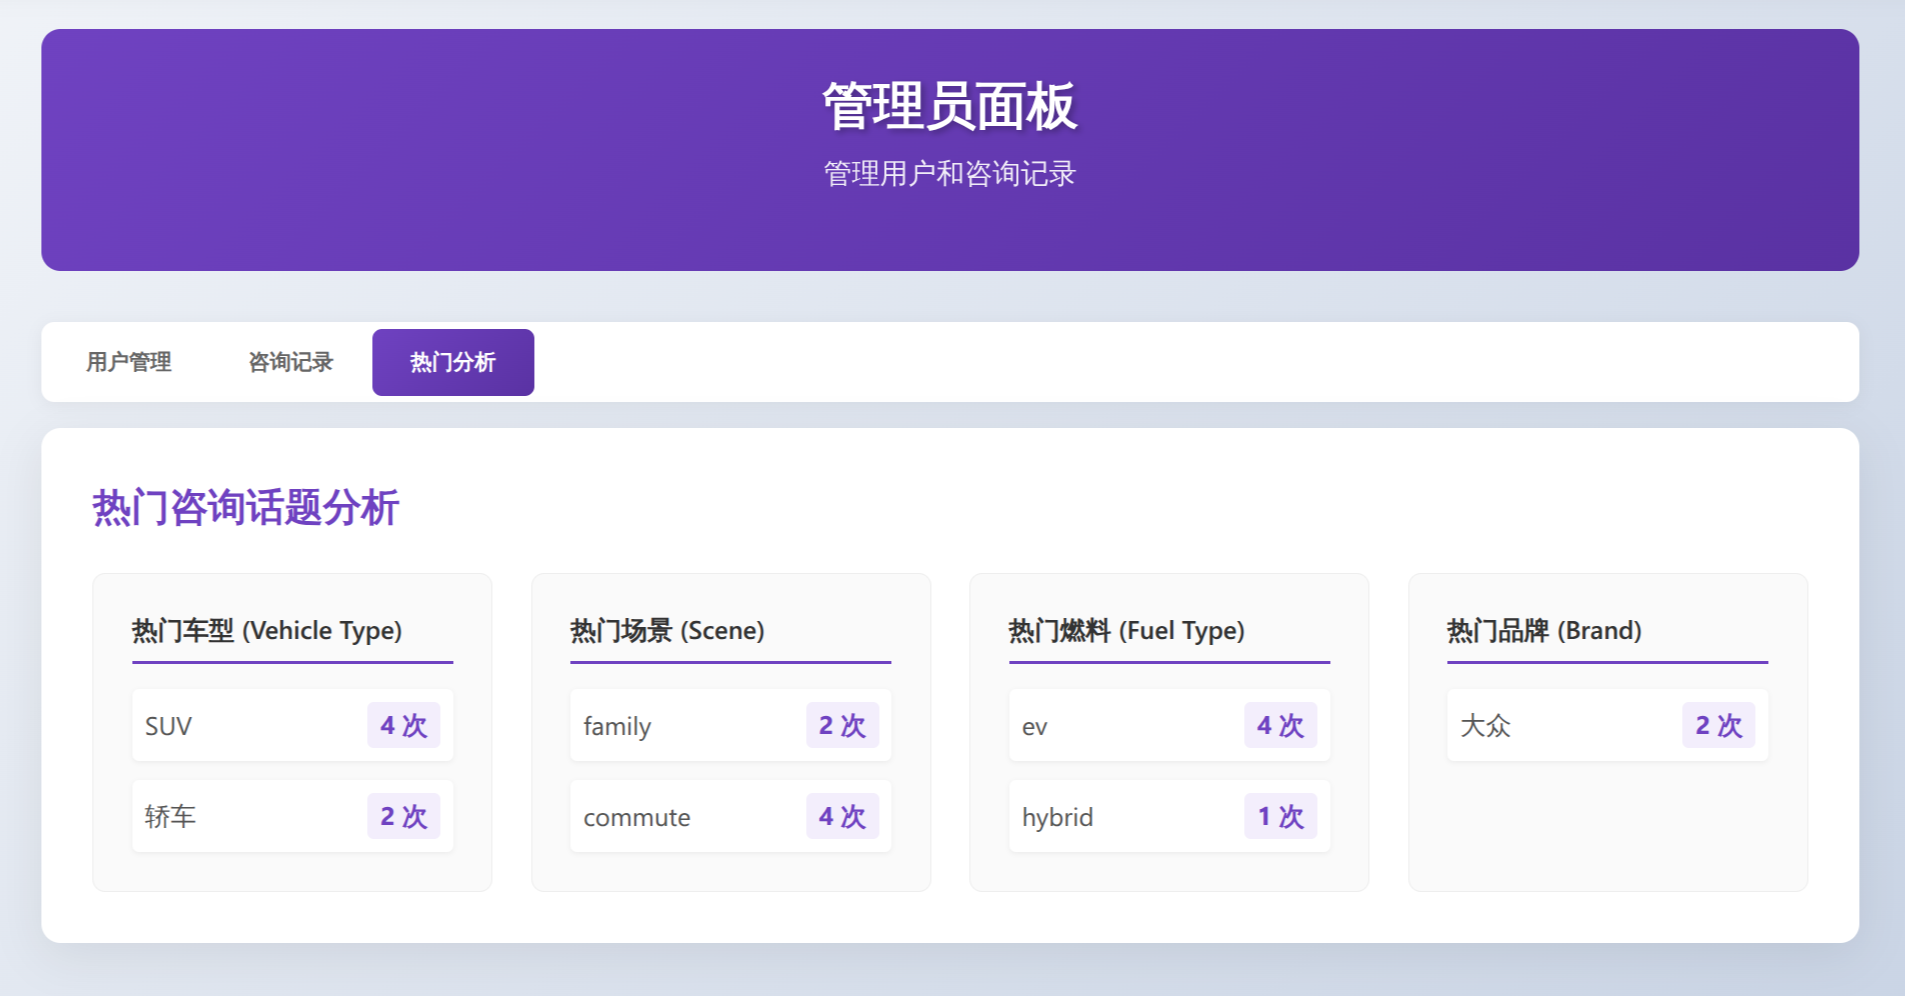Click the 热门燃料 (Fuel Type) card title
This screenshot has height=996, width=1905.
click(1127, 631)
